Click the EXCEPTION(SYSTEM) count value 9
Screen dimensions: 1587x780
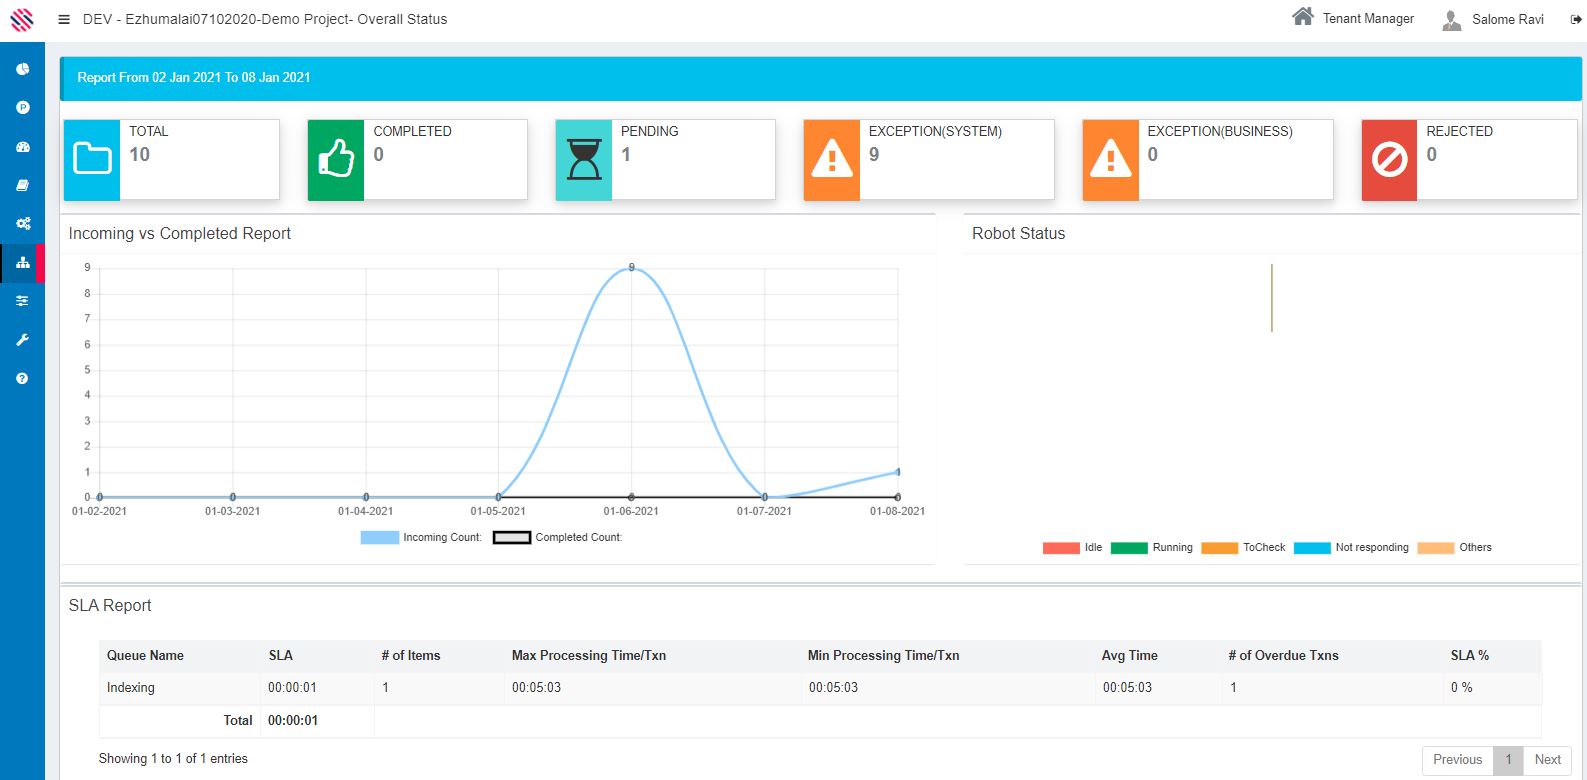tap(874, 155)
